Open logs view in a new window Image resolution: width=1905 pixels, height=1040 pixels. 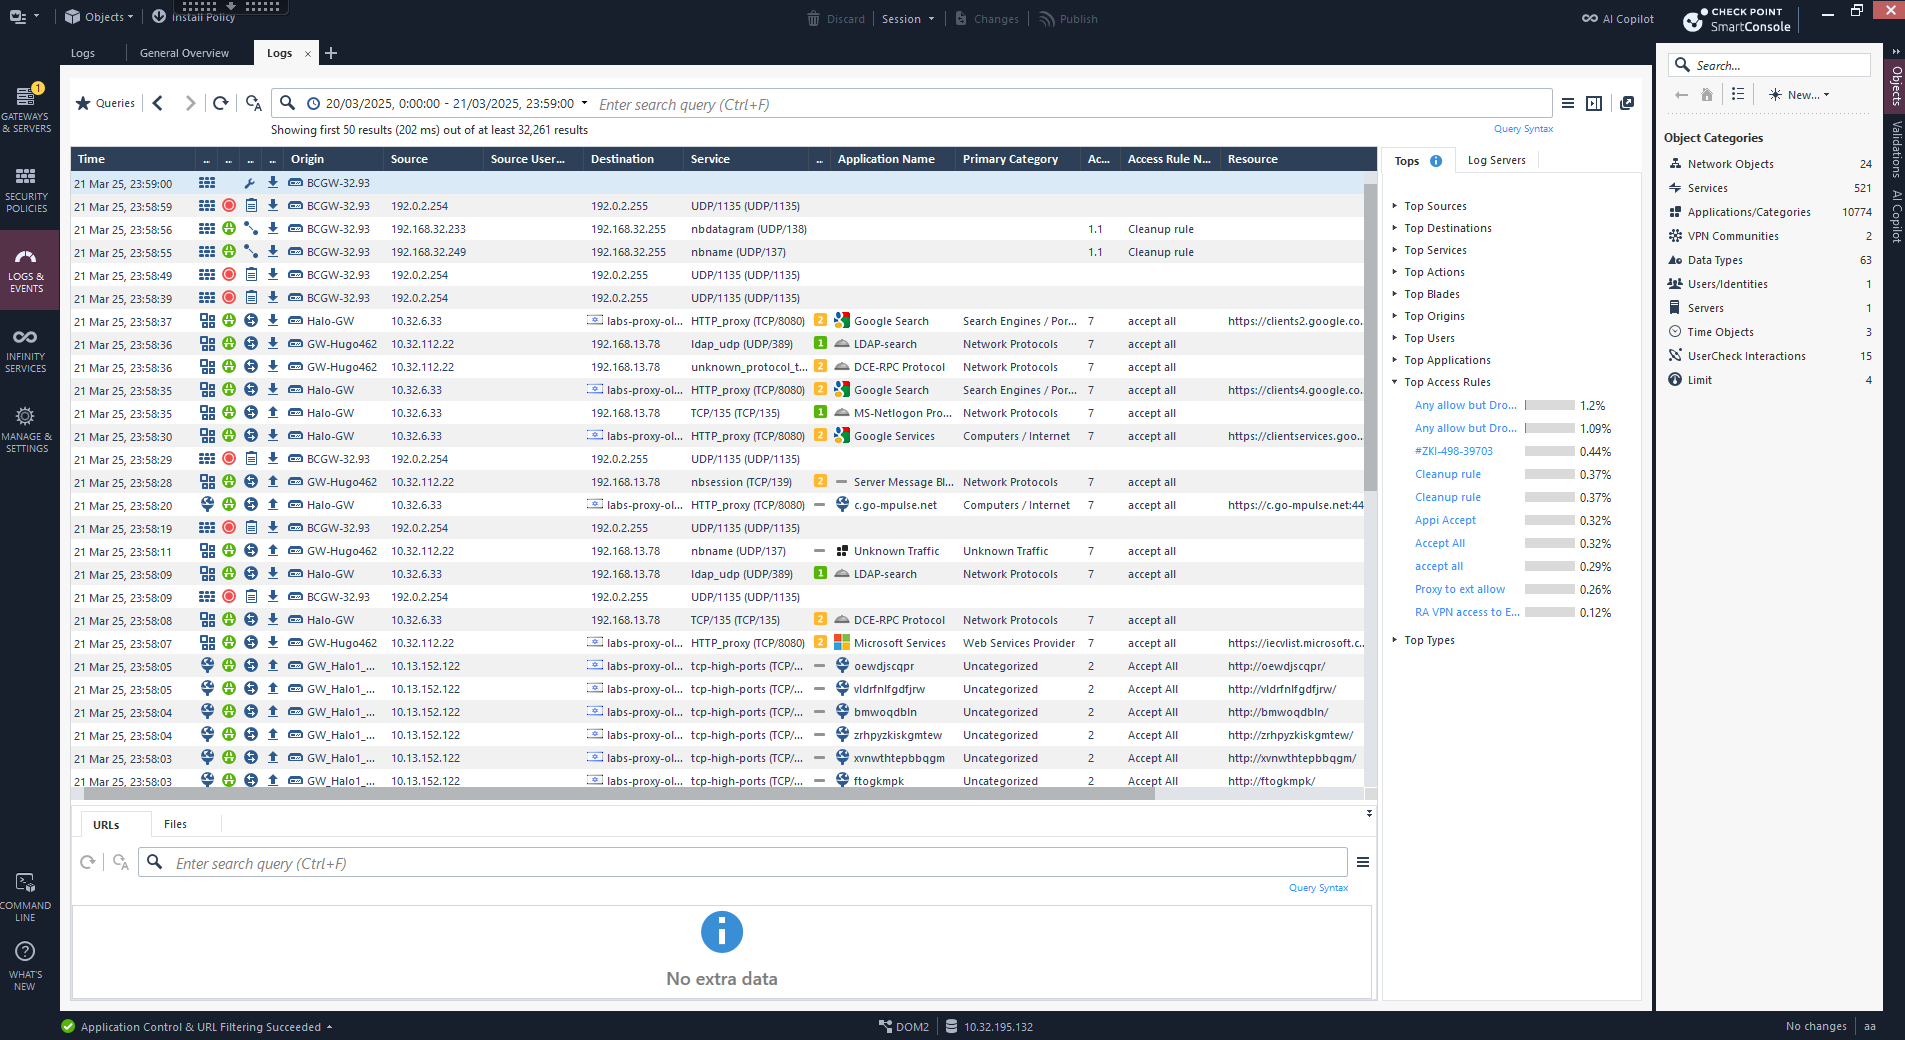coord(1627,103)
